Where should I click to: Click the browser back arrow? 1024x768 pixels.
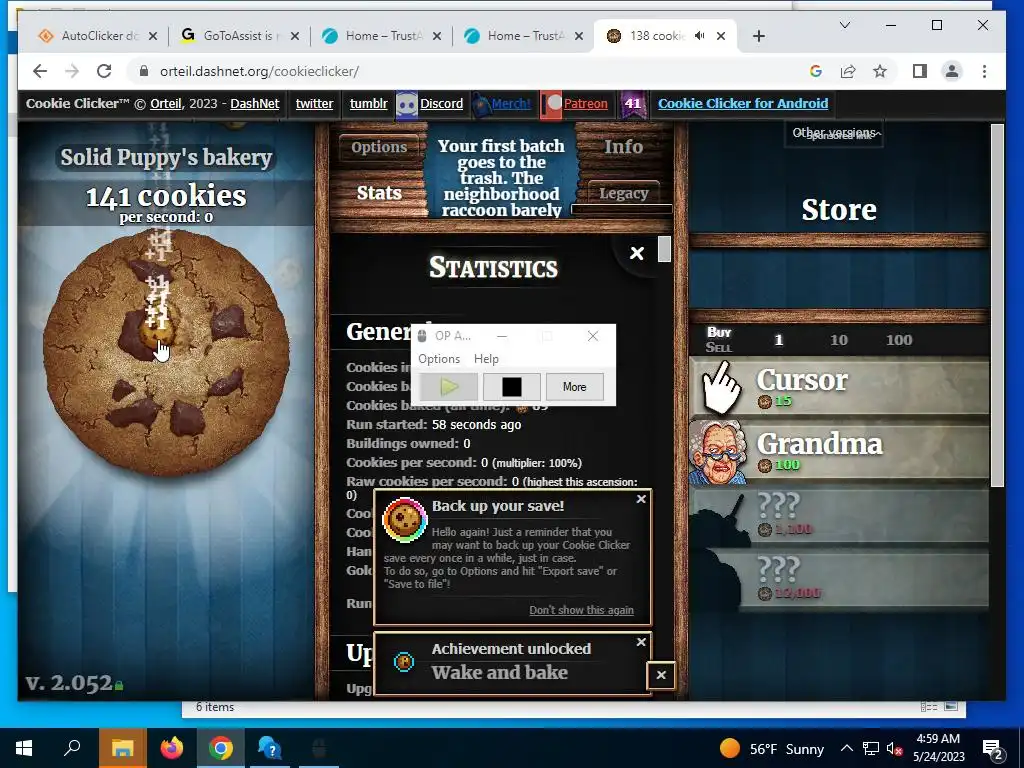[40, 71]
